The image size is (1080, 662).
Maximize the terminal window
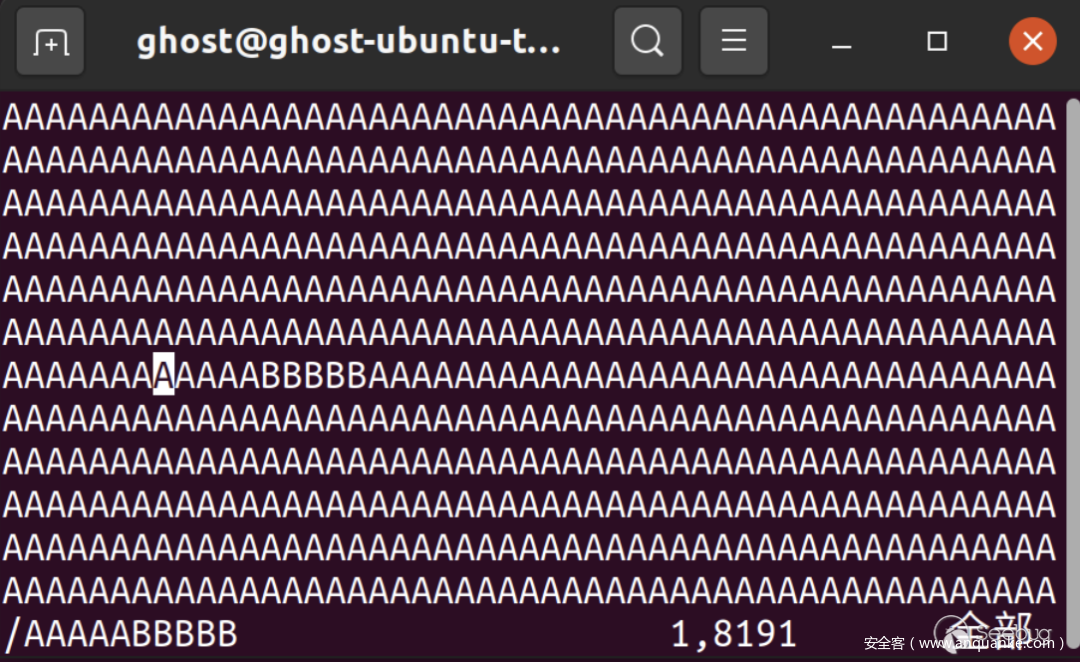tap(937, 41)
